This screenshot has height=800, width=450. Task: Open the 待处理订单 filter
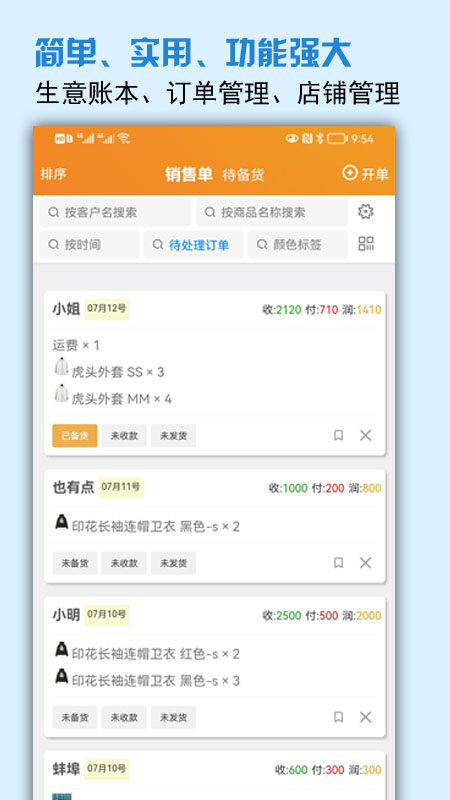pyautogui.click(x=193, y=244)
